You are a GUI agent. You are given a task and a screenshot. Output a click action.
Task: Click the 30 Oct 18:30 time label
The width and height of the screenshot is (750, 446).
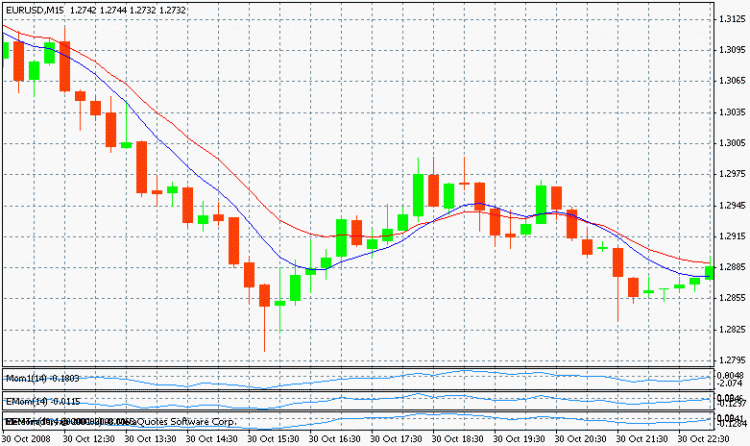[x=456, y=438]
